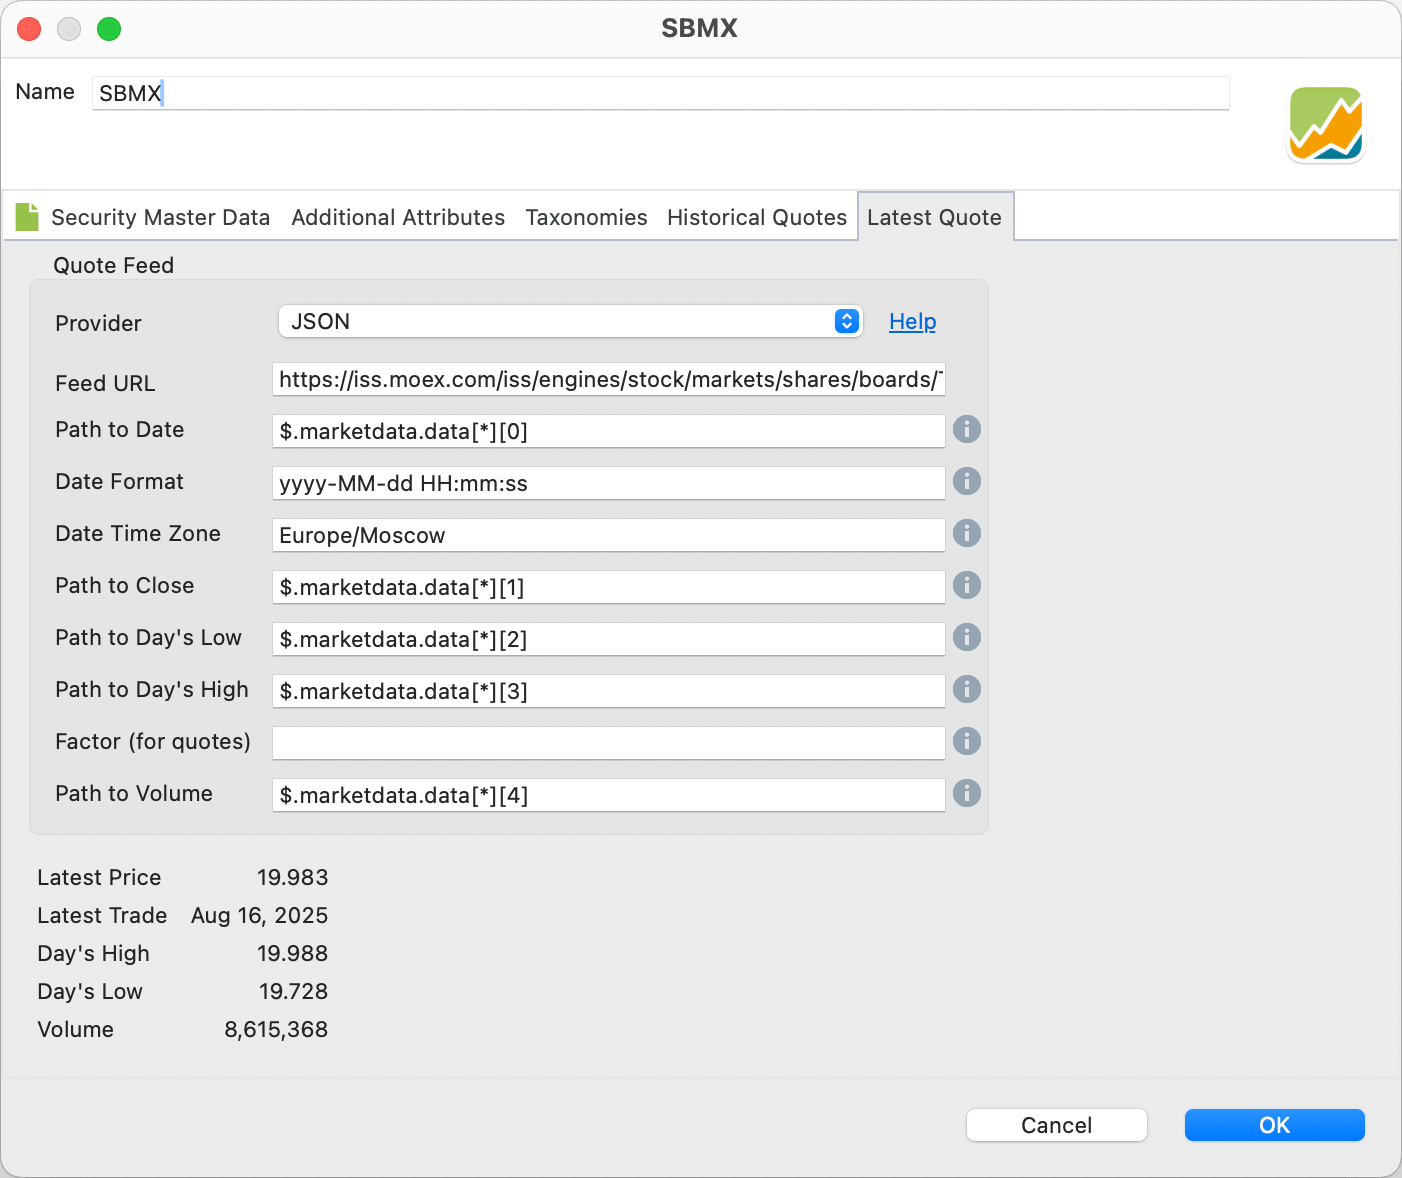The width and height of the screenshot is (1402, 1178).
Task: Click the Feed URL field label
Action: pyautogui.click(x=106, y=384)
